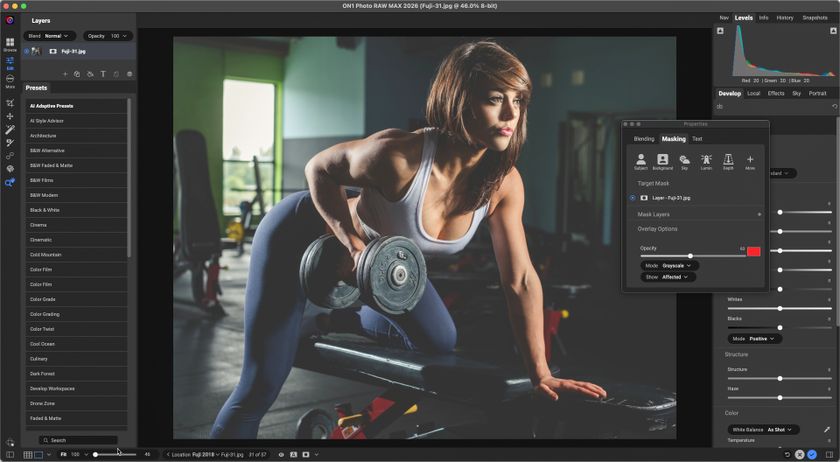This screenshot has width=840, height=462.
Task: Open overlay Mode Grayscale dropdown
Action: (670, 266)
